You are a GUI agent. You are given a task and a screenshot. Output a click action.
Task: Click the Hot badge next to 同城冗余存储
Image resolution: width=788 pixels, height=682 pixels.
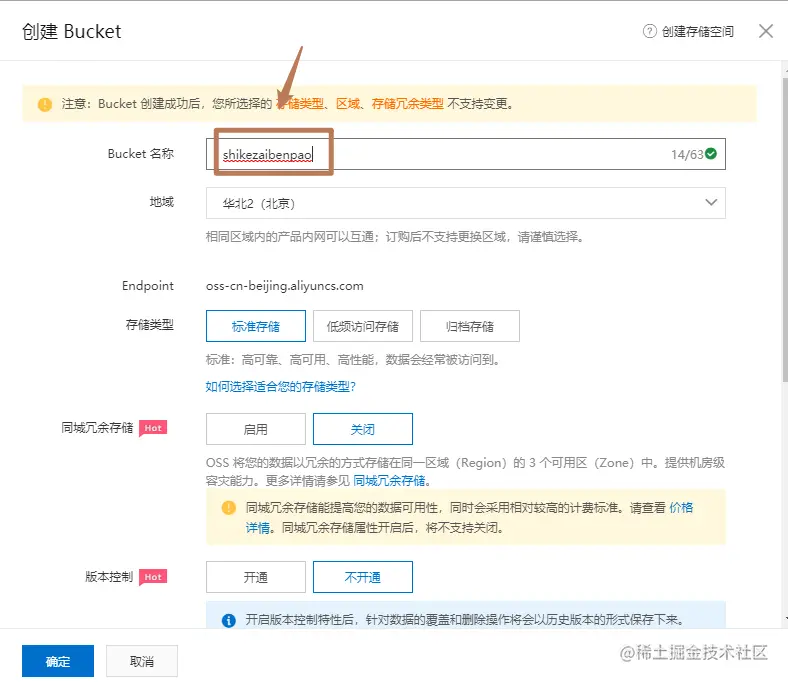(x=153, y=428)
